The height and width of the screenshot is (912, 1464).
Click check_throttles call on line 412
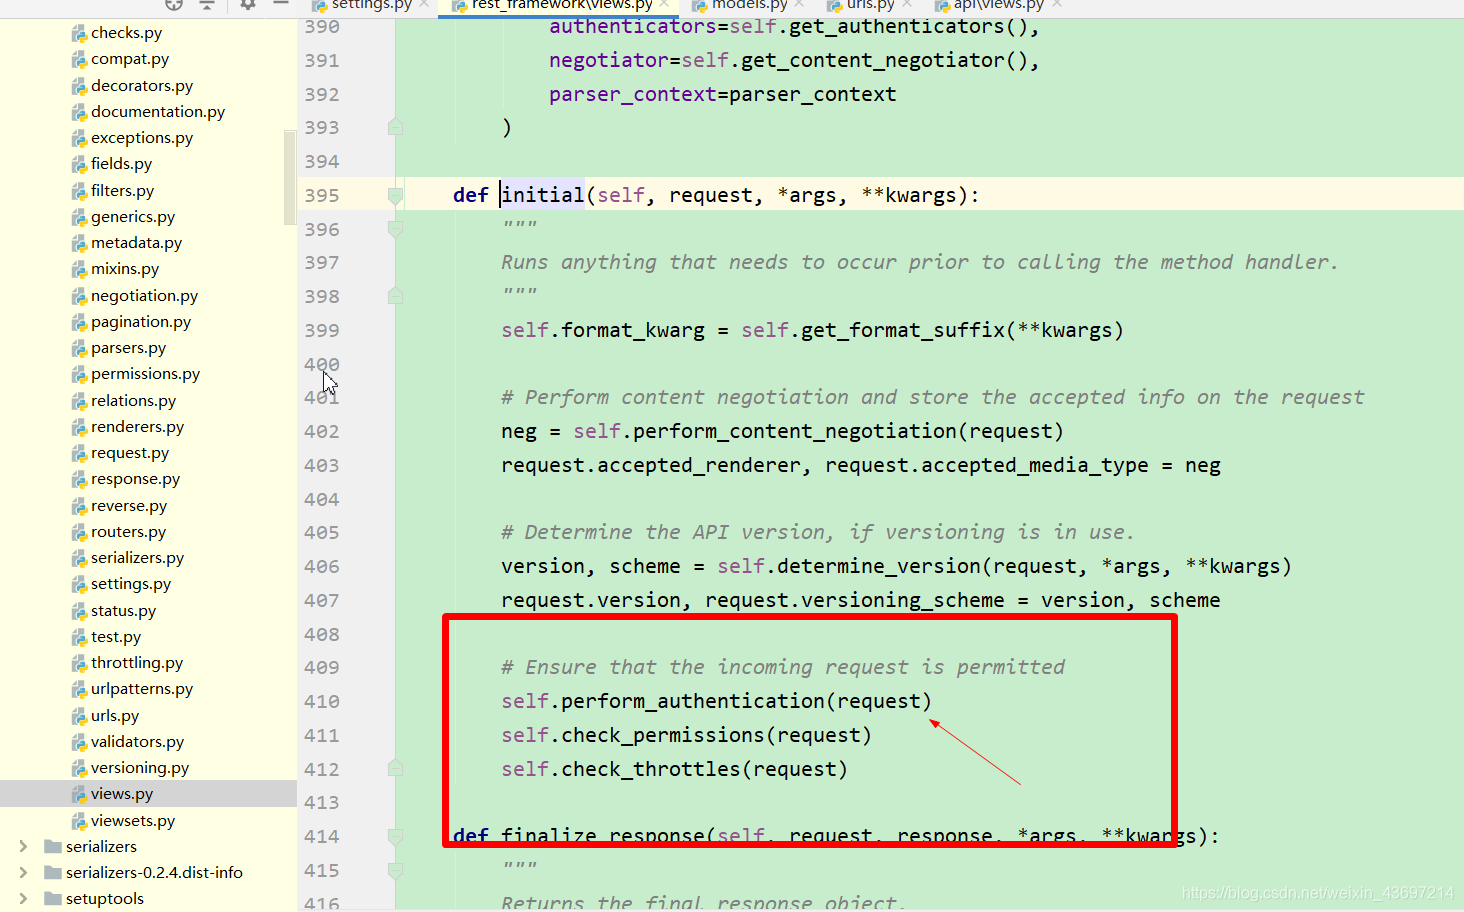[x=651, y=769]
